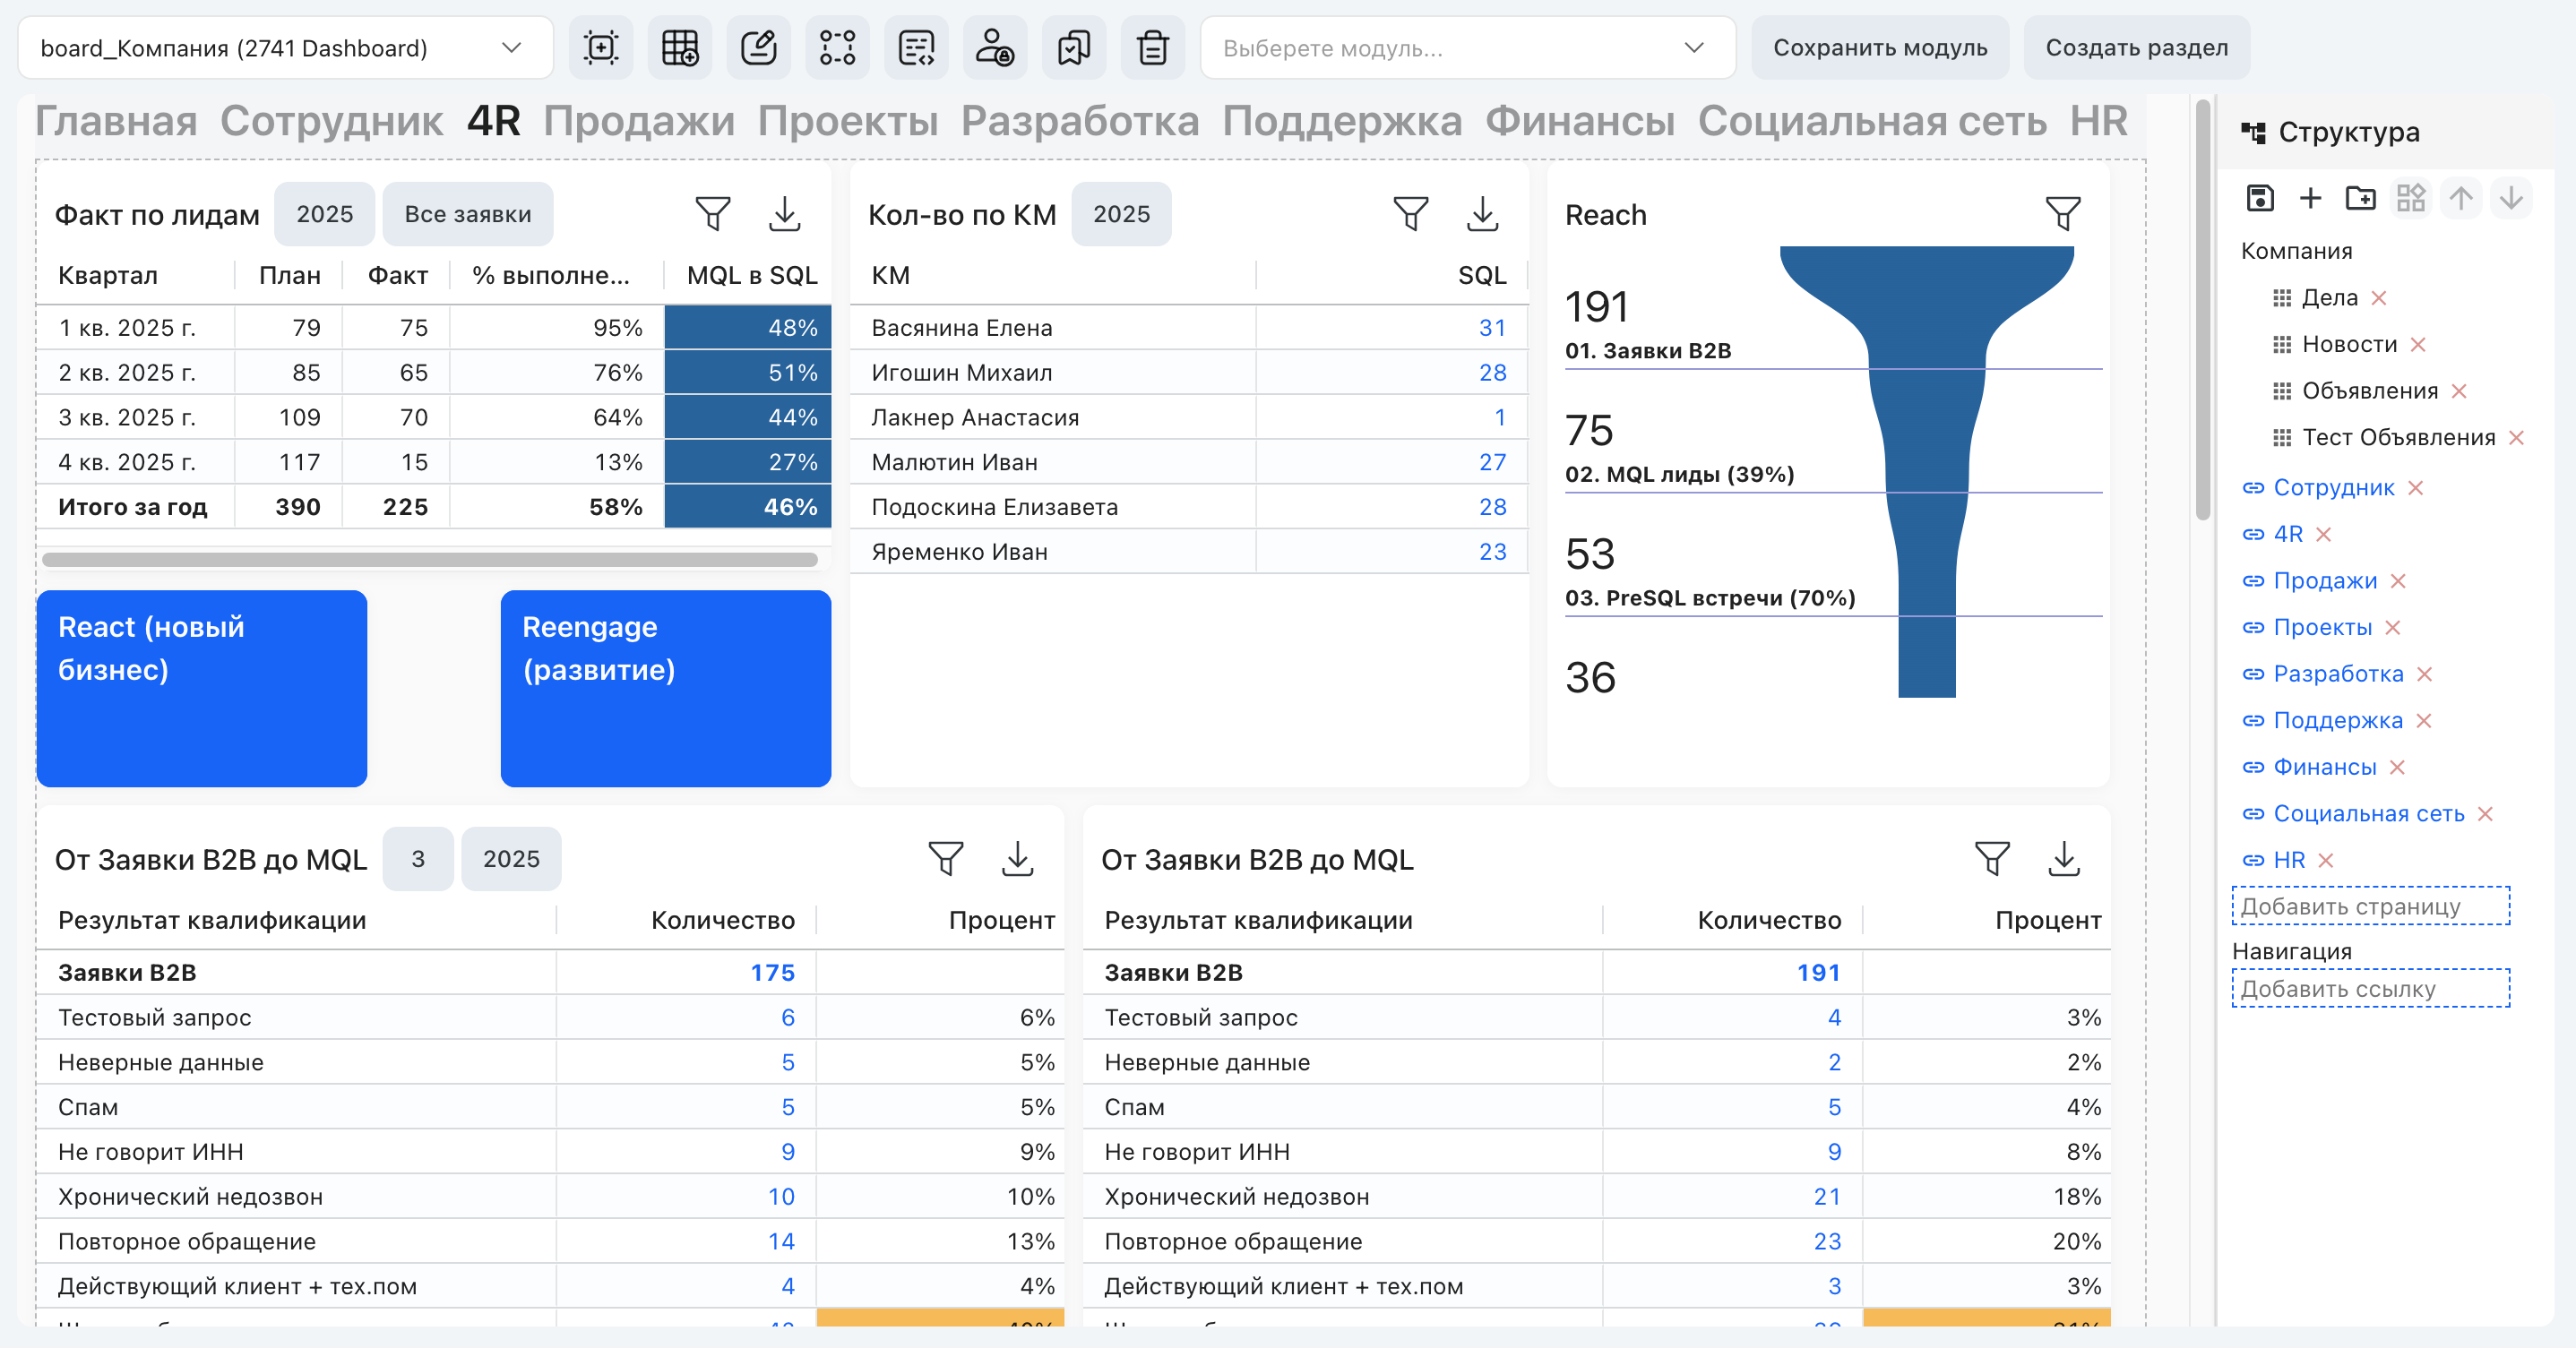This screenshot has width=2576, height=1348.
Task: Switch to the Продажи tab
Action: (x=639, y=121)
